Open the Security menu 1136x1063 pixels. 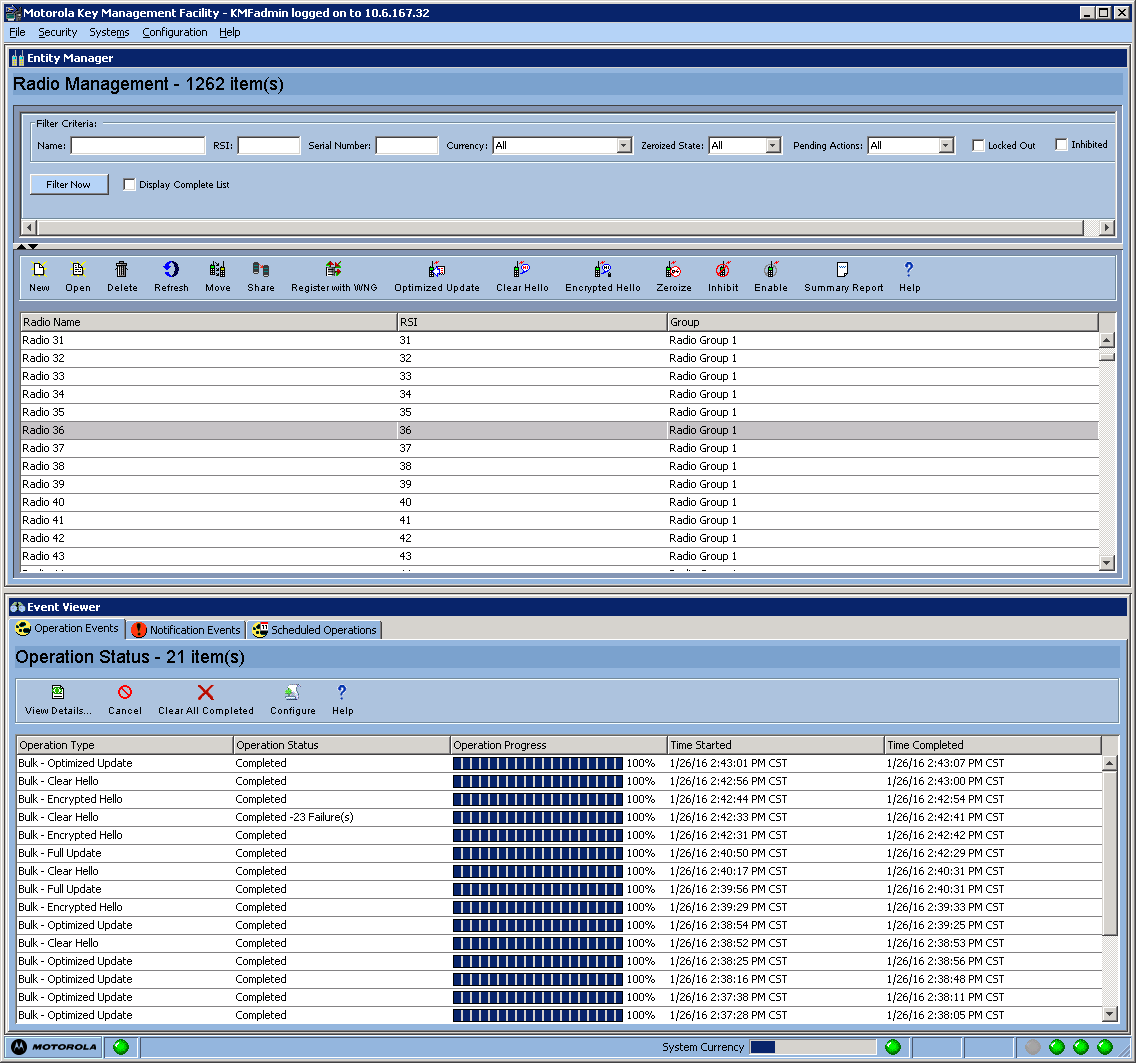tap(57, 33)
